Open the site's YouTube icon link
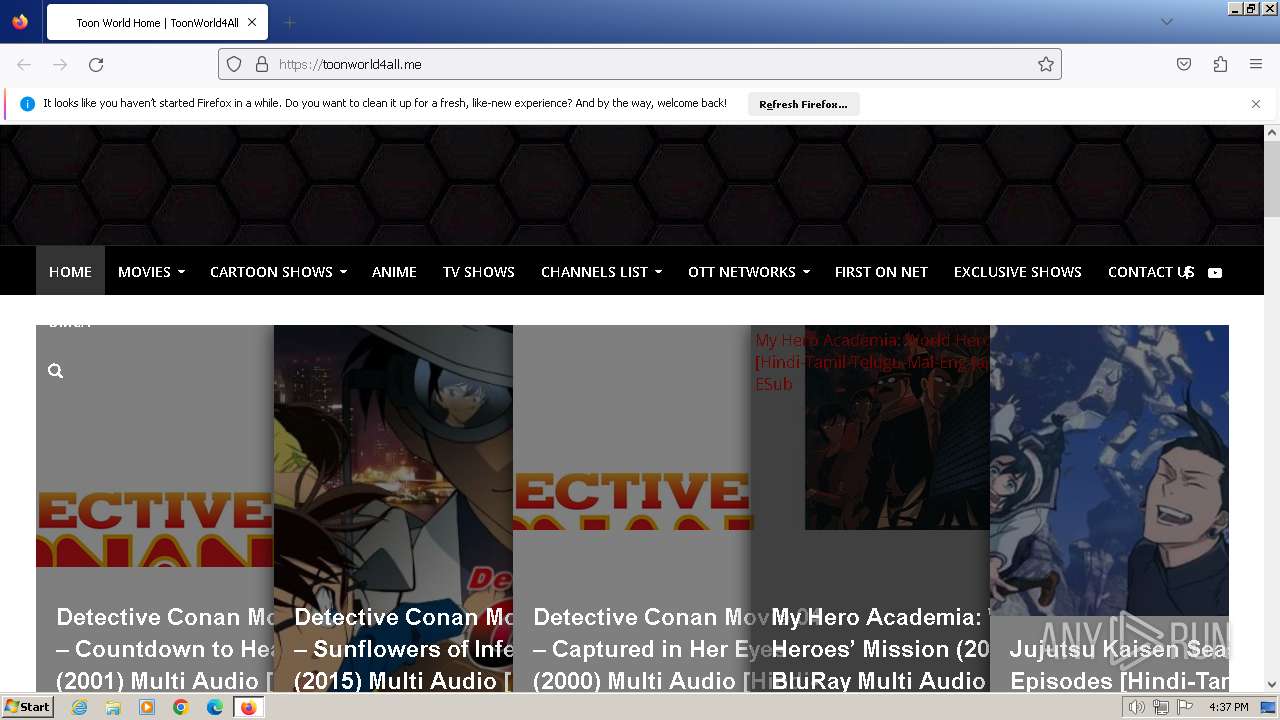The width and height of the screenshot is (1280, 720). tap(1215, 272)
